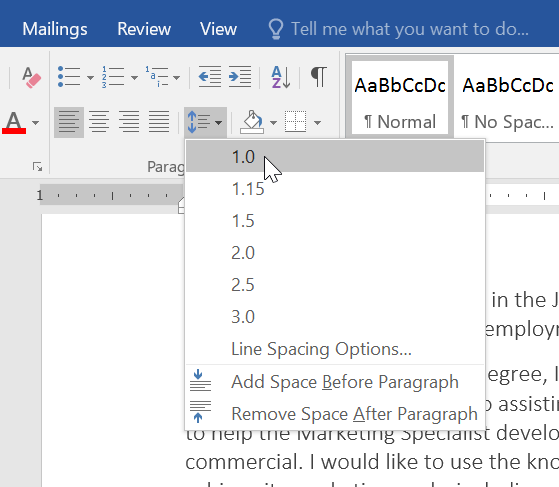Open the Mailings ribbon tab
Screen dimensions: 559x487
(55, 29)
